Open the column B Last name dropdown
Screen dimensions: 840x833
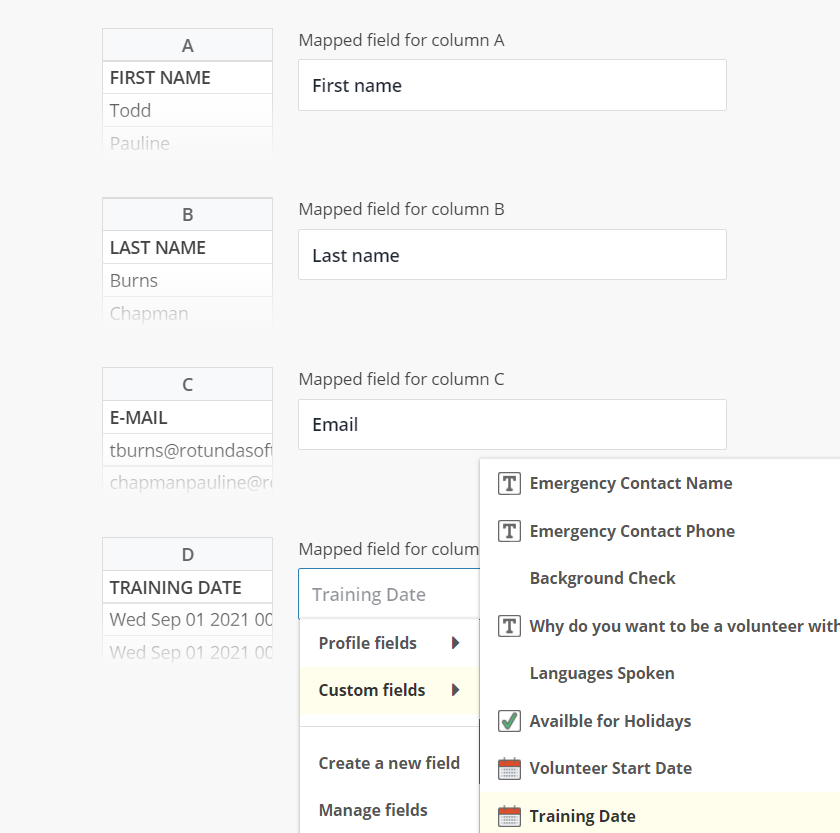512,255
